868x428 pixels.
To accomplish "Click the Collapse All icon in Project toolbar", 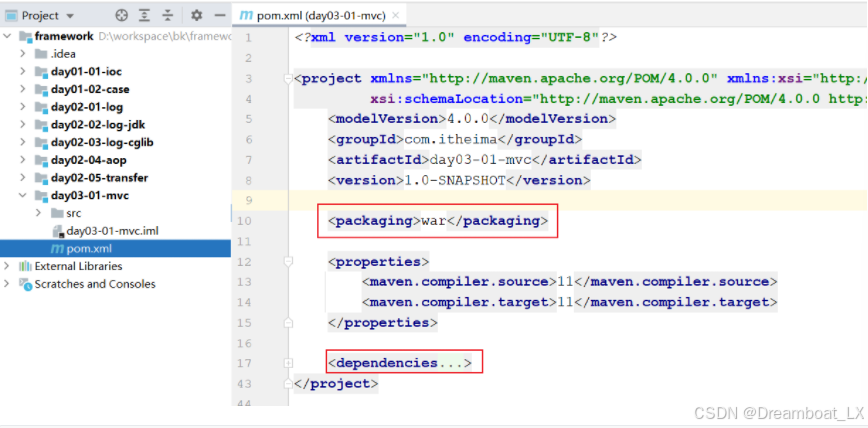I will click(168, 16).
